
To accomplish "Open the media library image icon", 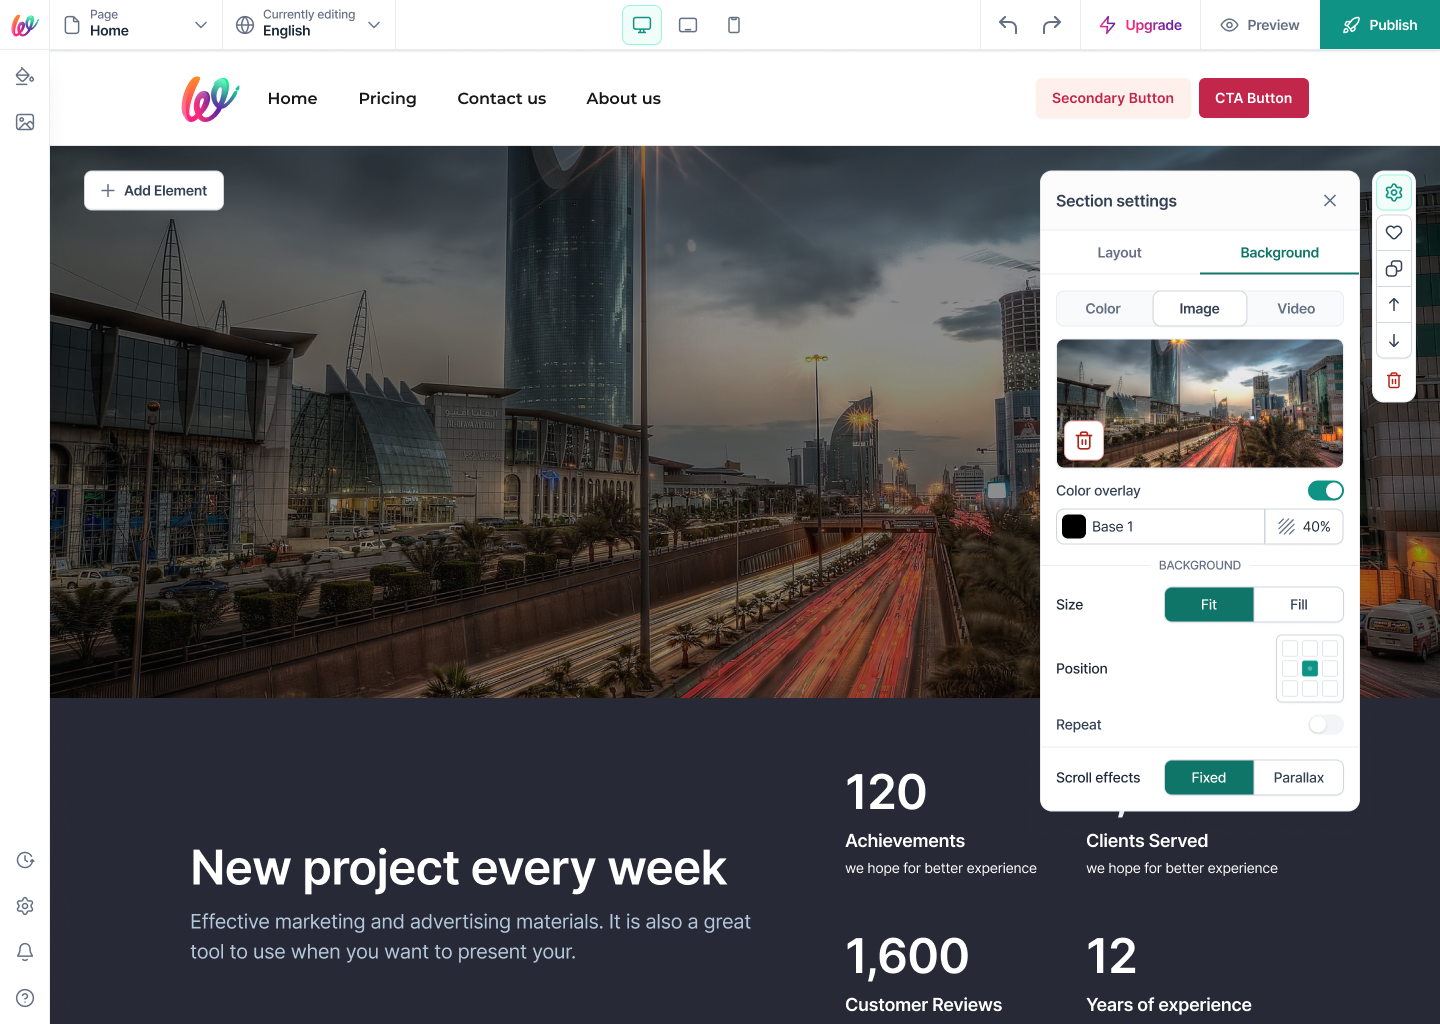I will 25,122.
